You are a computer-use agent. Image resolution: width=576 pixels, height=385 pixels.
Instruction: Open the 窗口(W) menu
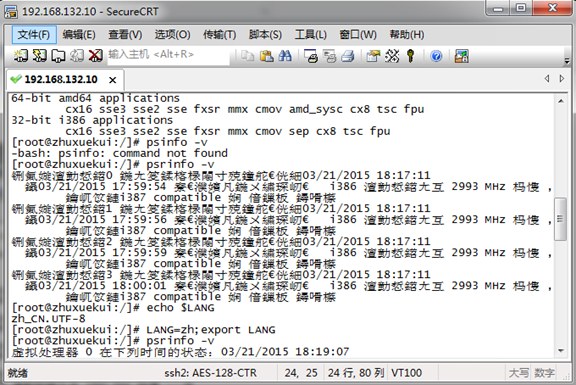[358, 35]
